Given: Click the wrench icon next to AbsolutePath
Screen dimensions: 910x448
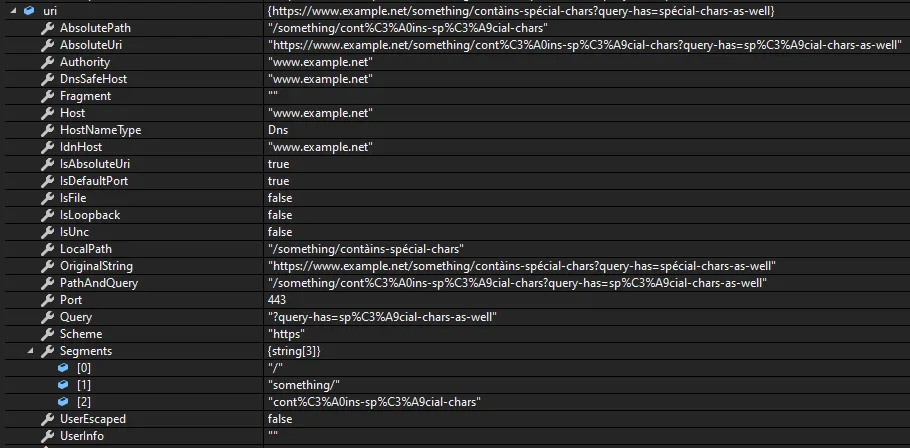Looking at the screenshot, I should 48,28.
